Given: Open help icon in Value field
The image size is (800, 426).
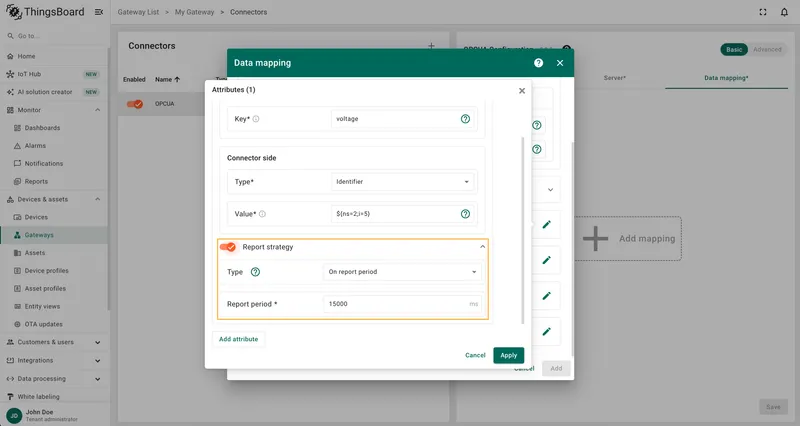Looking at the screenshot, I should click(465, 214).
